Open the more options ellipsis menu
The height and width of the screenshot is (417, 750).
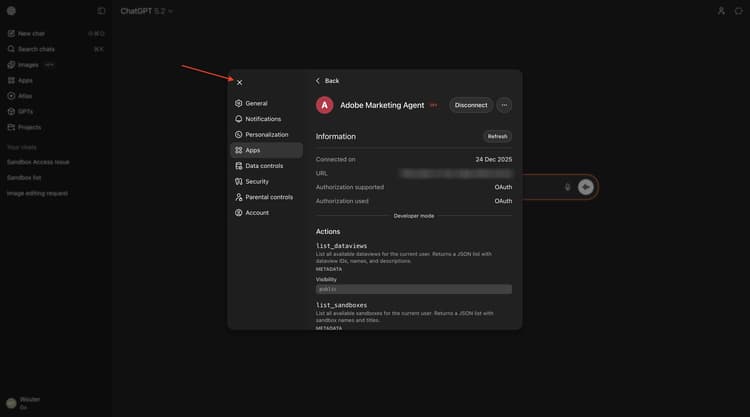coord(504,105)
